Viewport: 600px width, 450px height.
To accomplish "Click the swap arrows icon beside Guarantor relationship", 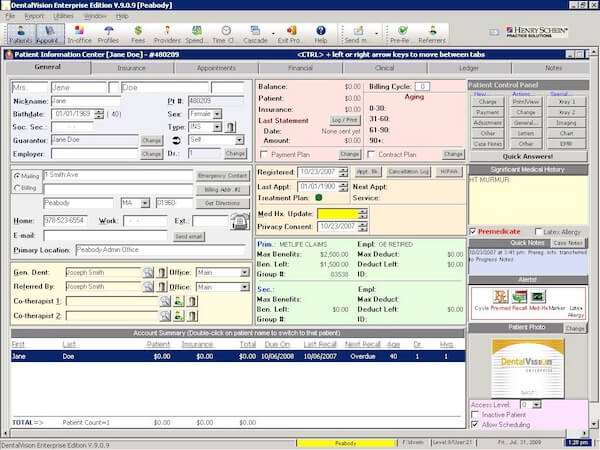I will (176, 140).
